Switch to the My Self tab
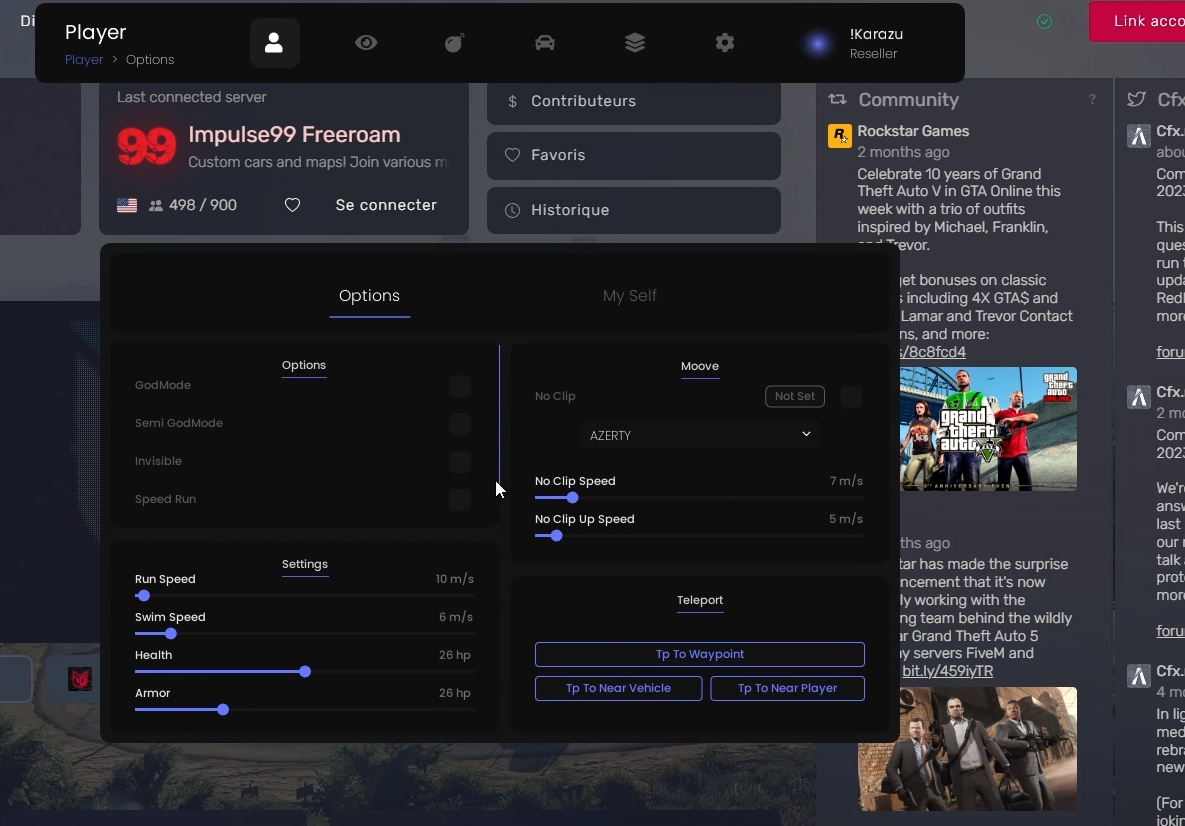1185x826 pixels. tap(629, 296)
